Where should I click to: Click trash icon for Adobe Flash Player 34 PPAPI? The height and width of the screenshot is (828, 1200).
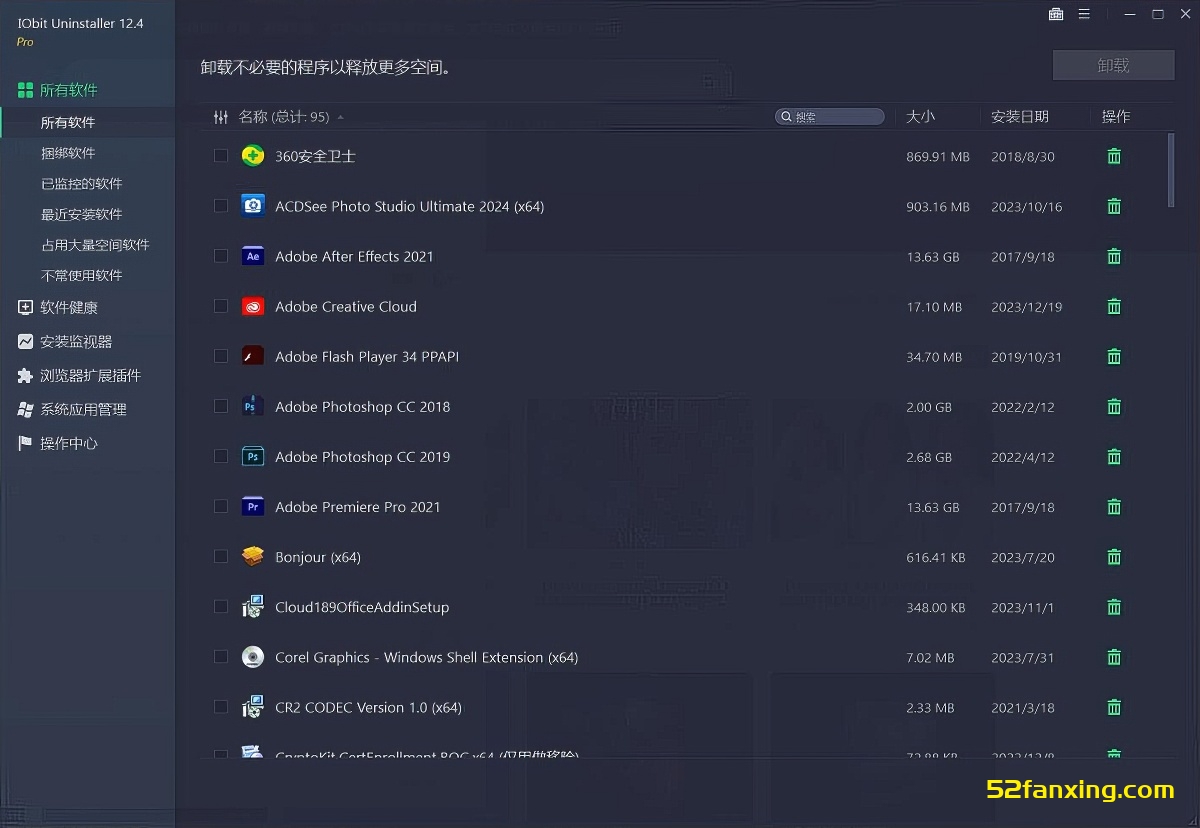[1114, 356]
